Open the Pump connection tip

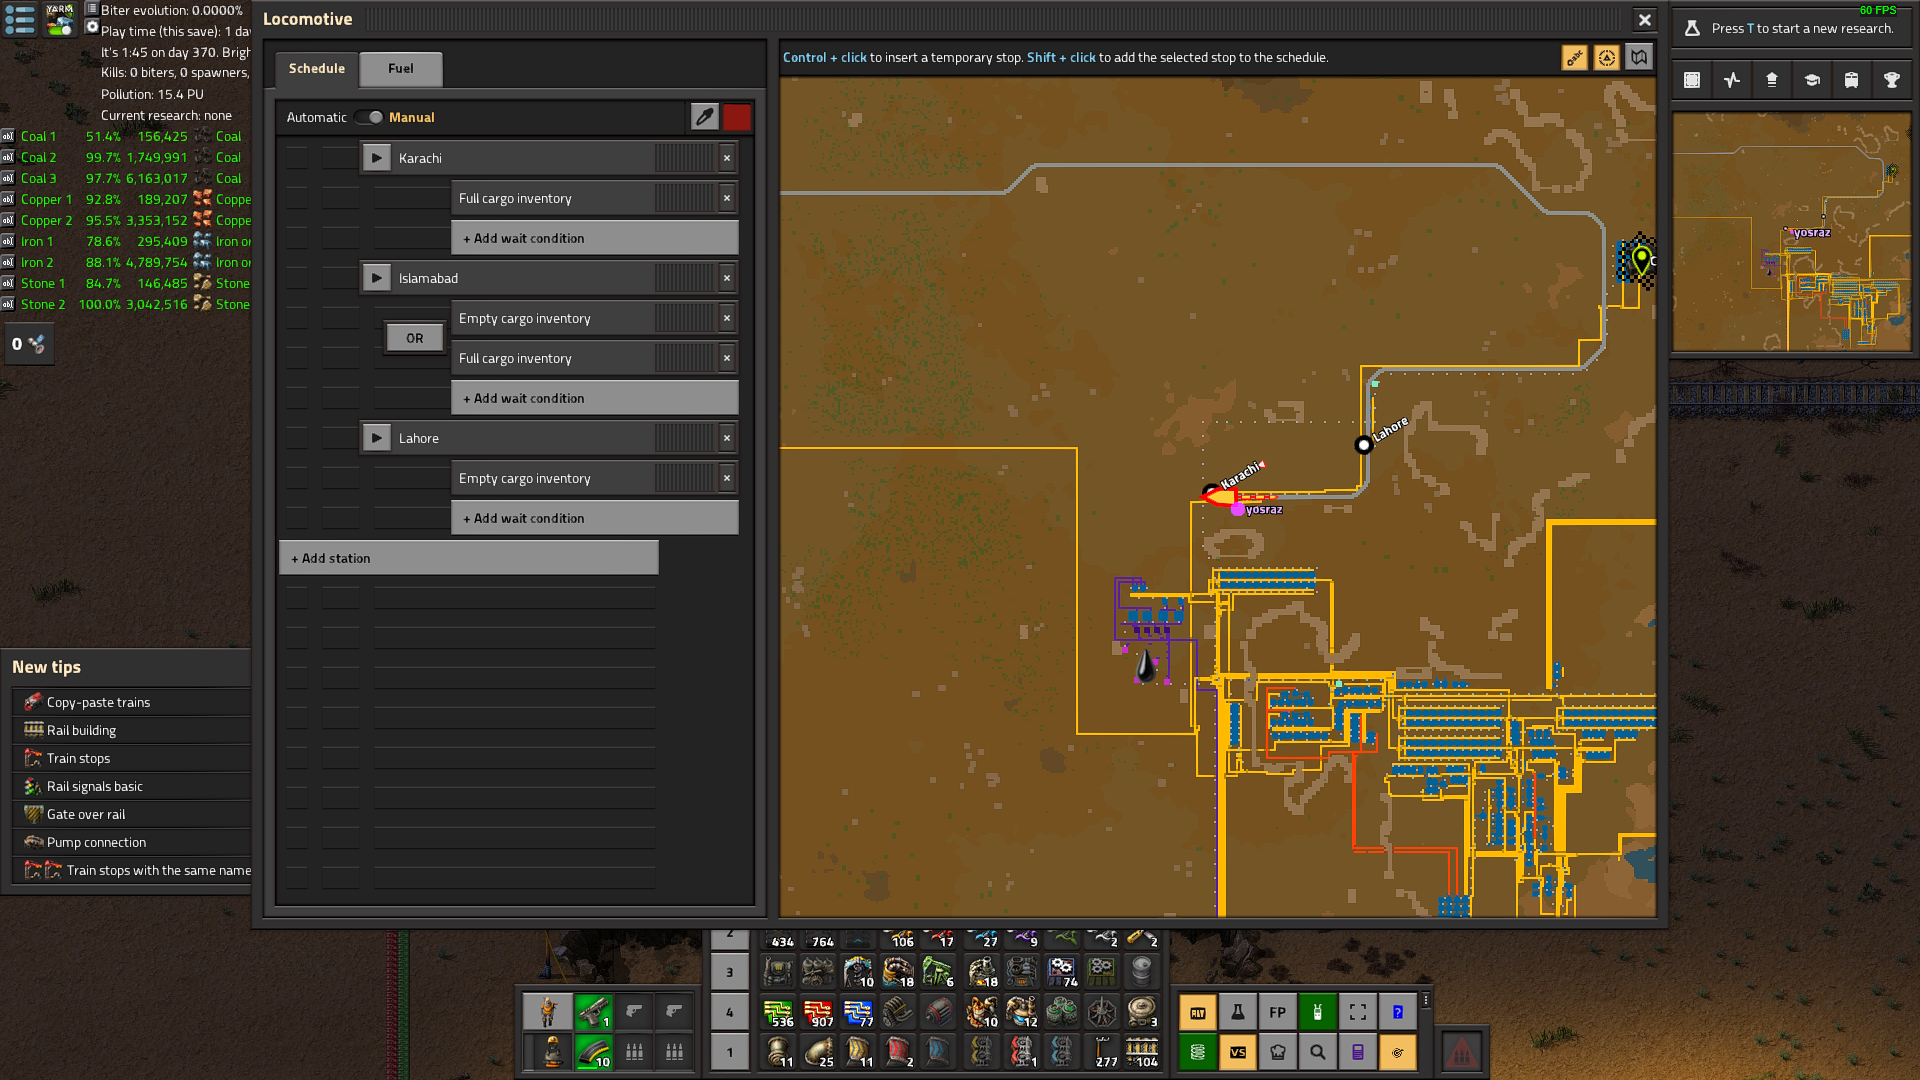tap(131, 842)
